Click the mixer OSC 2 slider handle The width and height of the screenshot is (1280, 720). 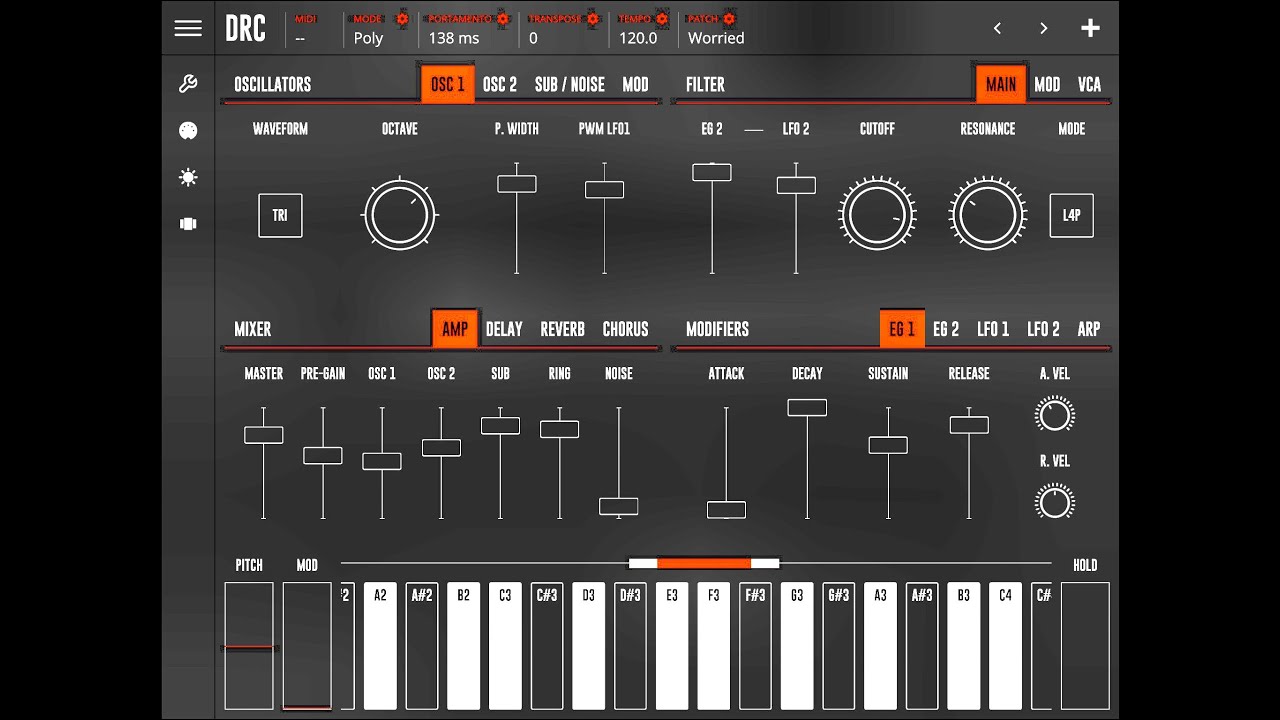coord(441,448)
